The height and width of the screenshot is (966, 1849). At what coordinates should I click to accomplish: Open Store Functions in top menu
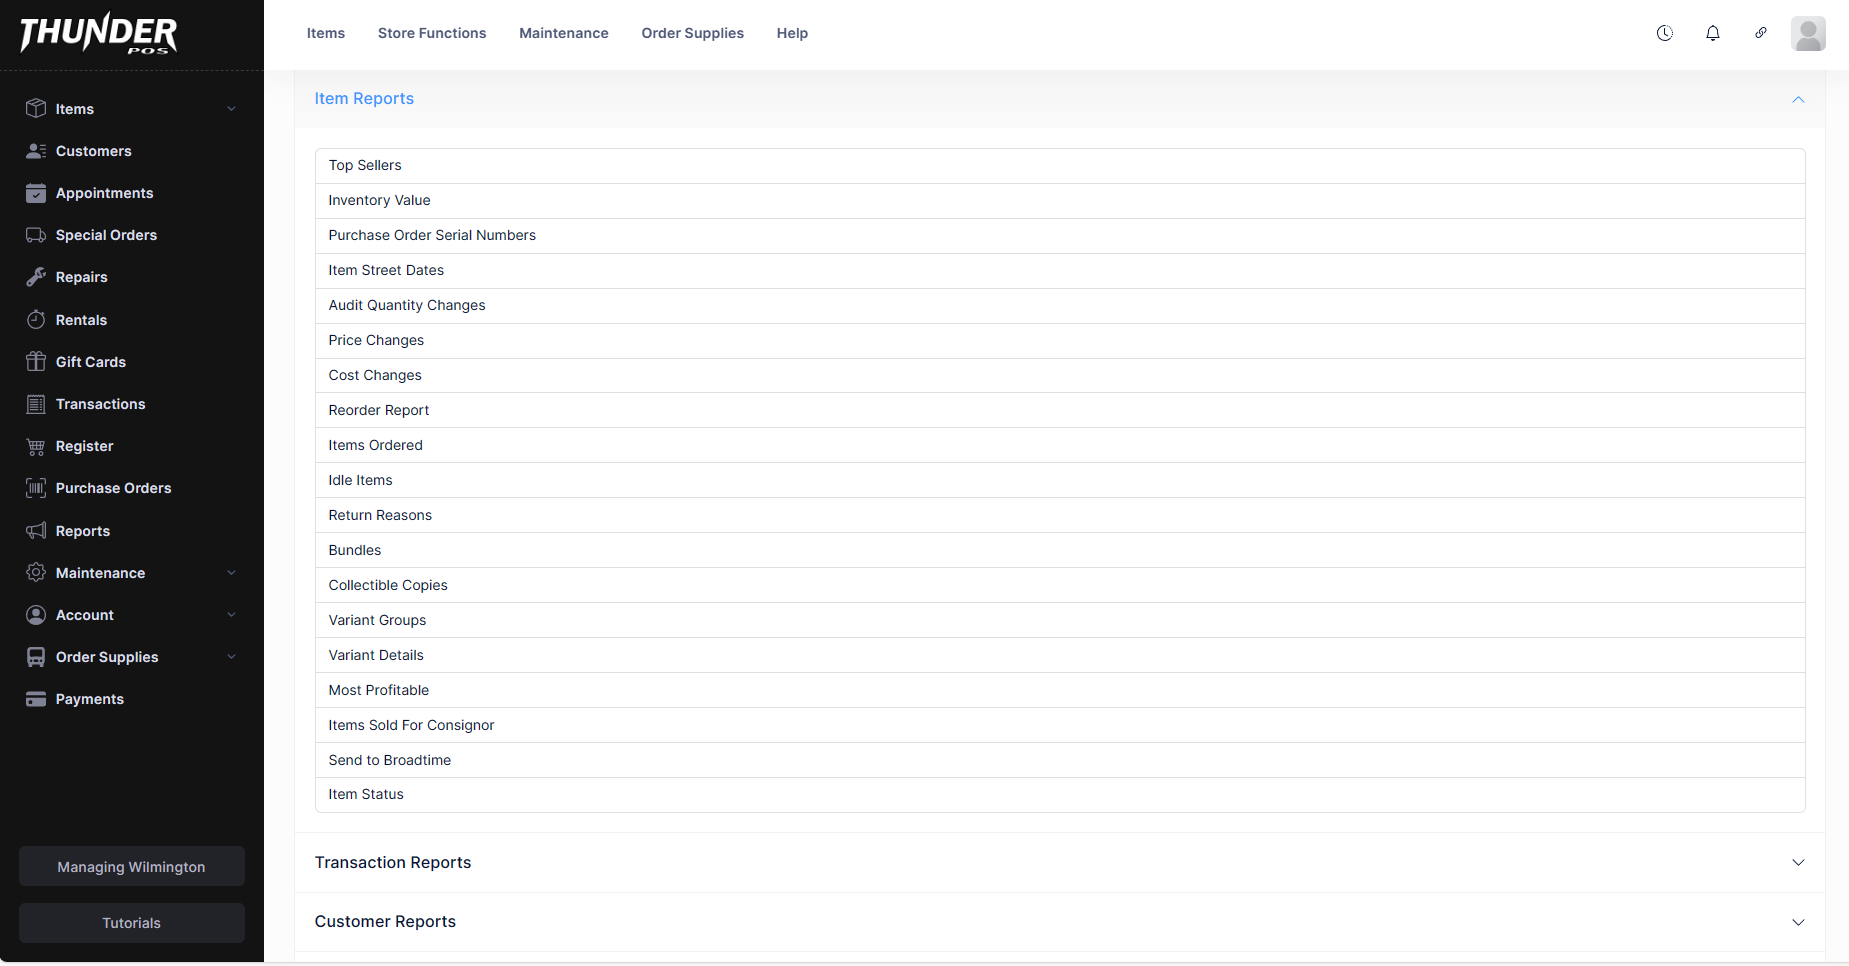tap(431, 33)
